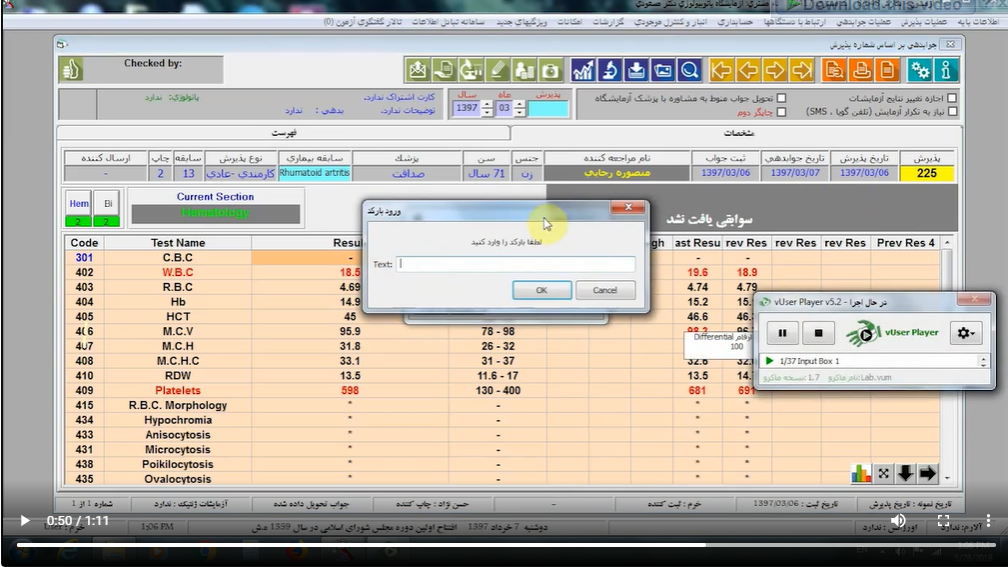Click the orange printer icon
Screen dimensions: 1008x567
coord(860,70)
